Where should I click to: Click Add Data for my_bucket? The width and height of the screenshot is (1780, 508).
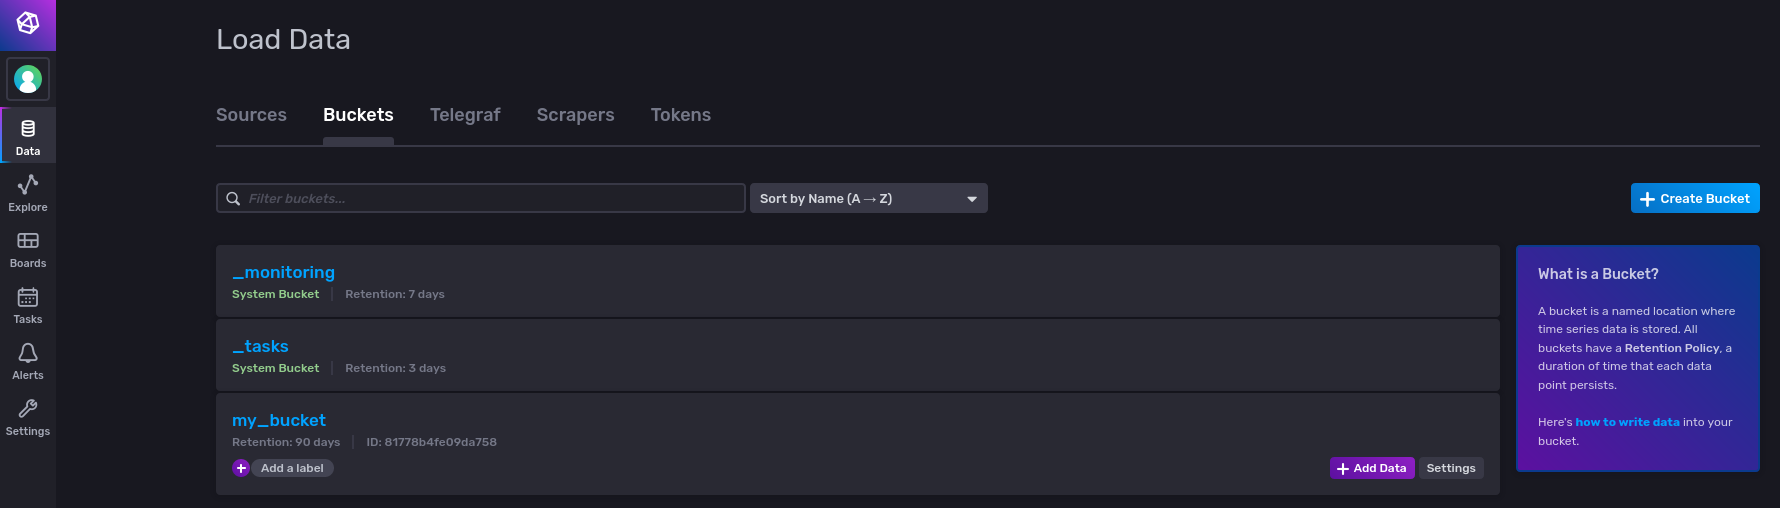pos(1372,468)
